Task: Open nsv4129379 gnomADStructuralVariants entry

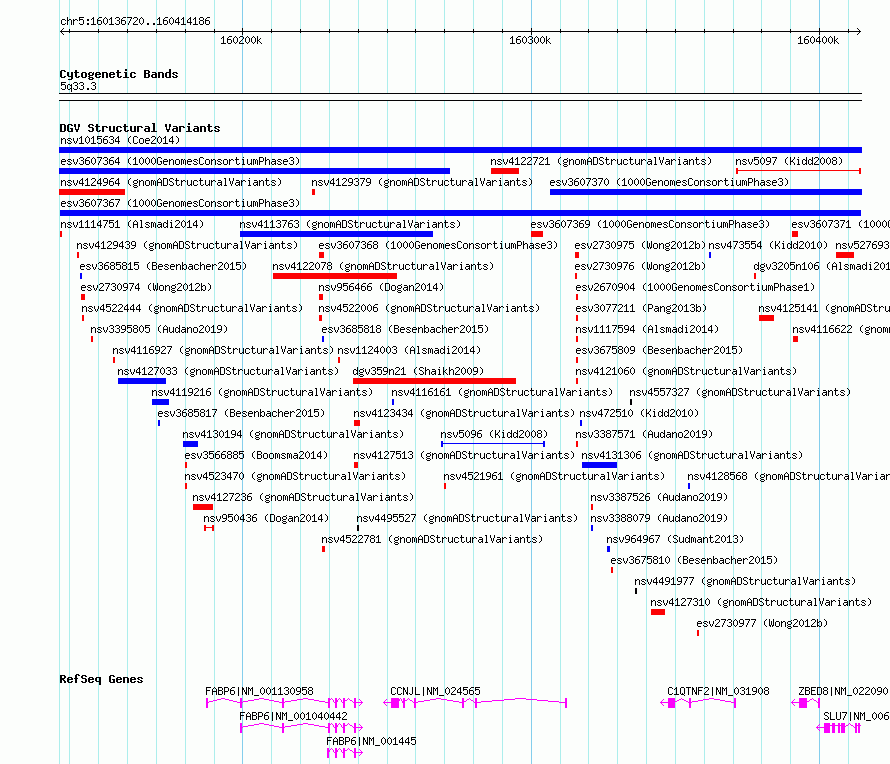Action: [422, 182]
